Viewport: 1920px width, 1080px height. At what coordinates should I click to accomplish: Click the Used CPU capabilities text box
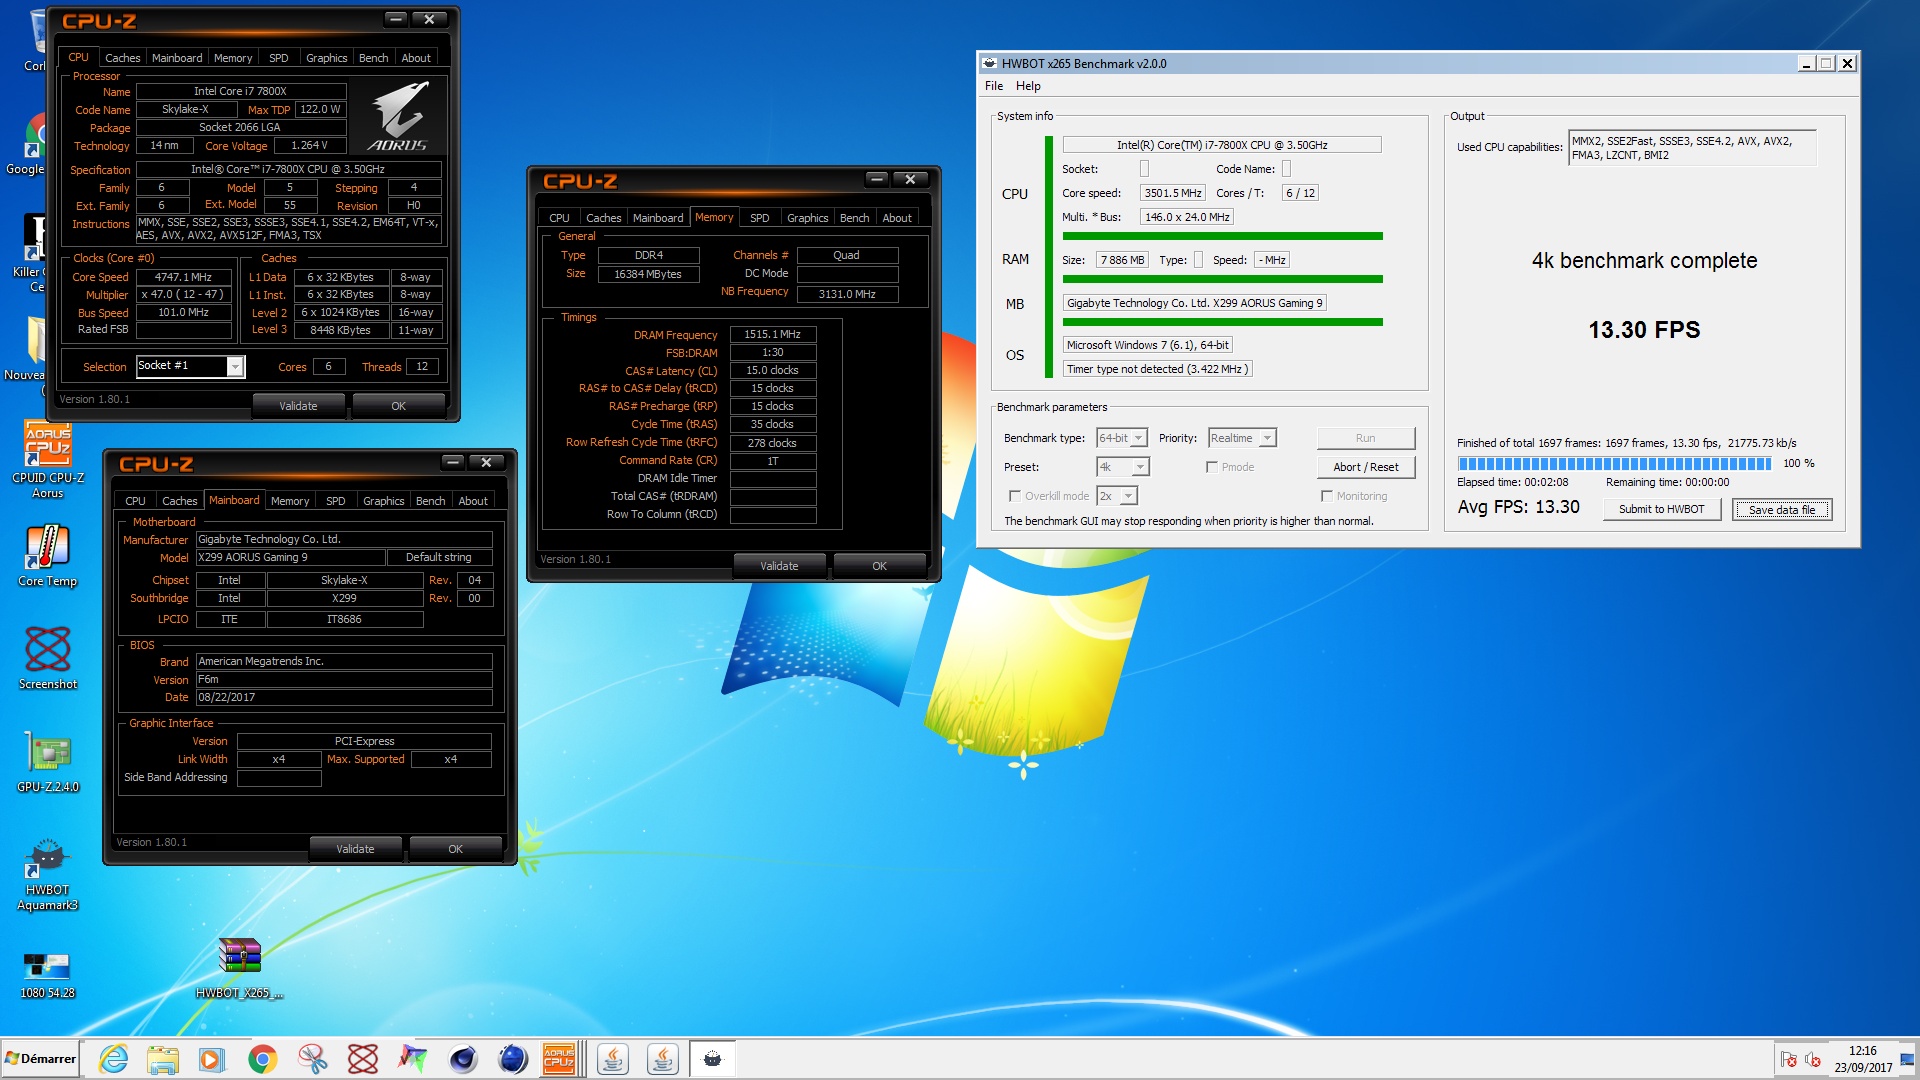coord(1692,148)
